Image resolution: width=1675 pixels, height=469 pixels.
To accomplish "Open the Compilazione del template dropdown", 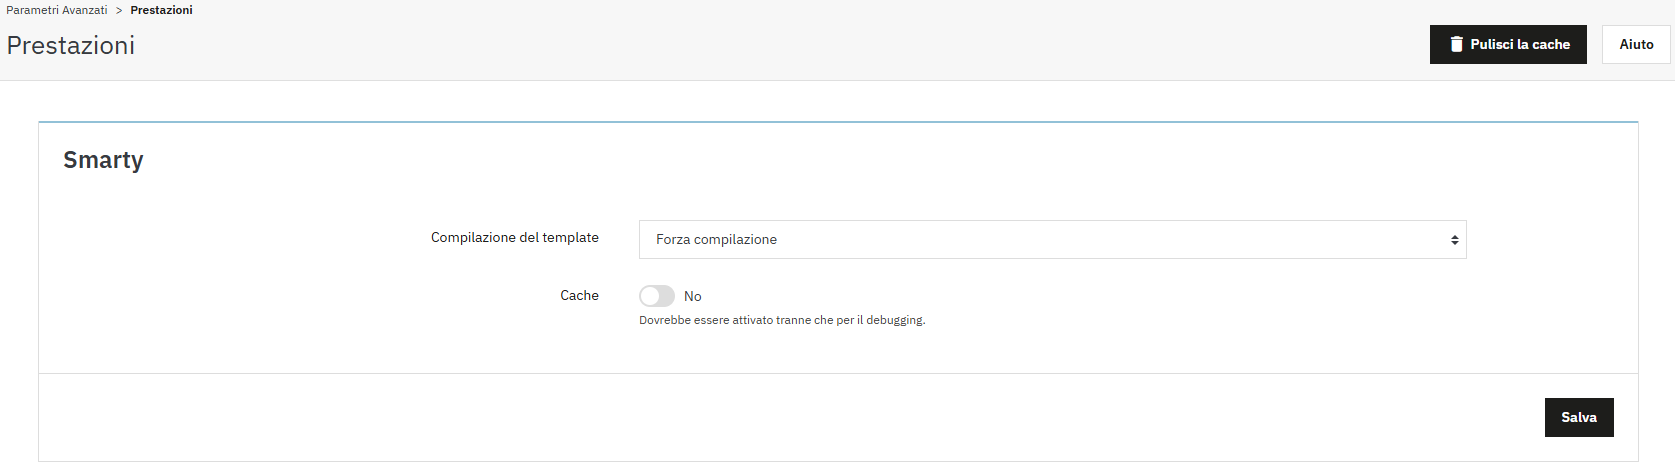I will [x=1052, y=240].
